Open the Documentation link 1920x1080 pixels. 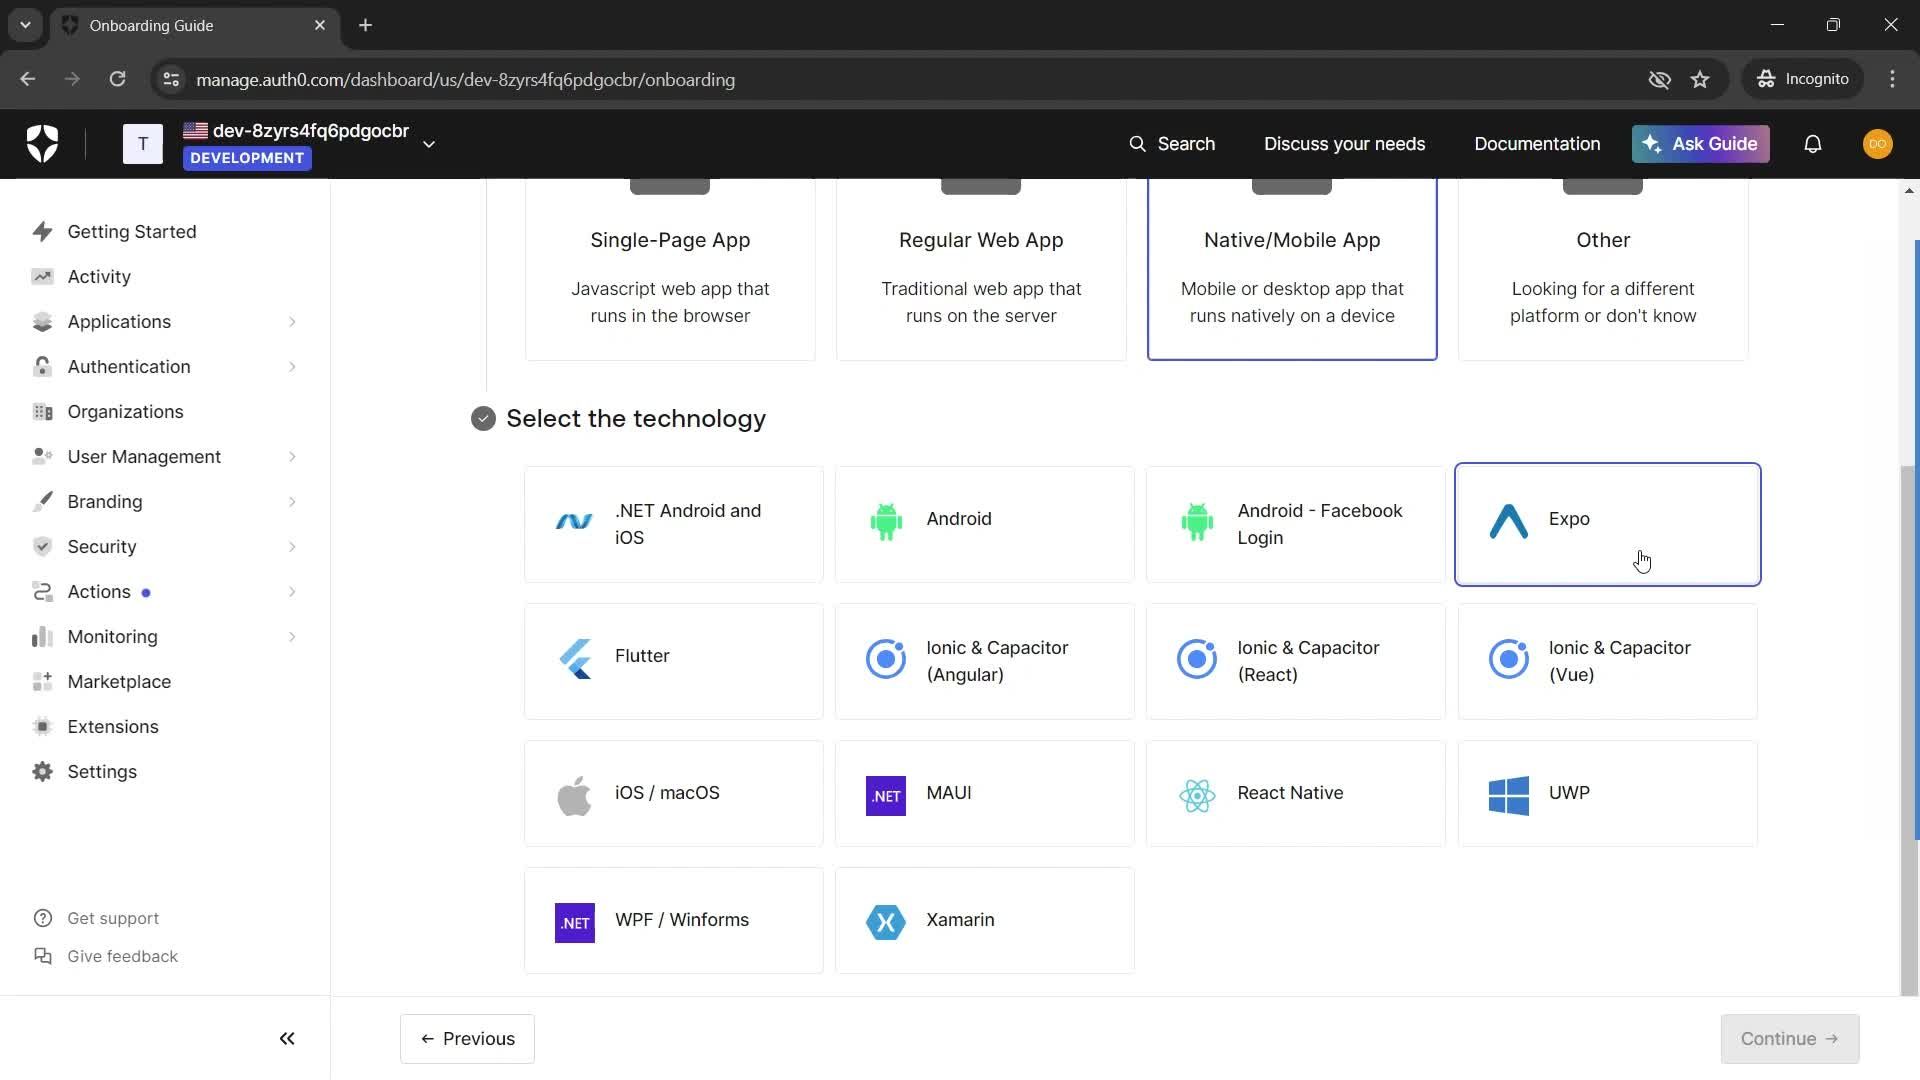(x=1537, y=144)
